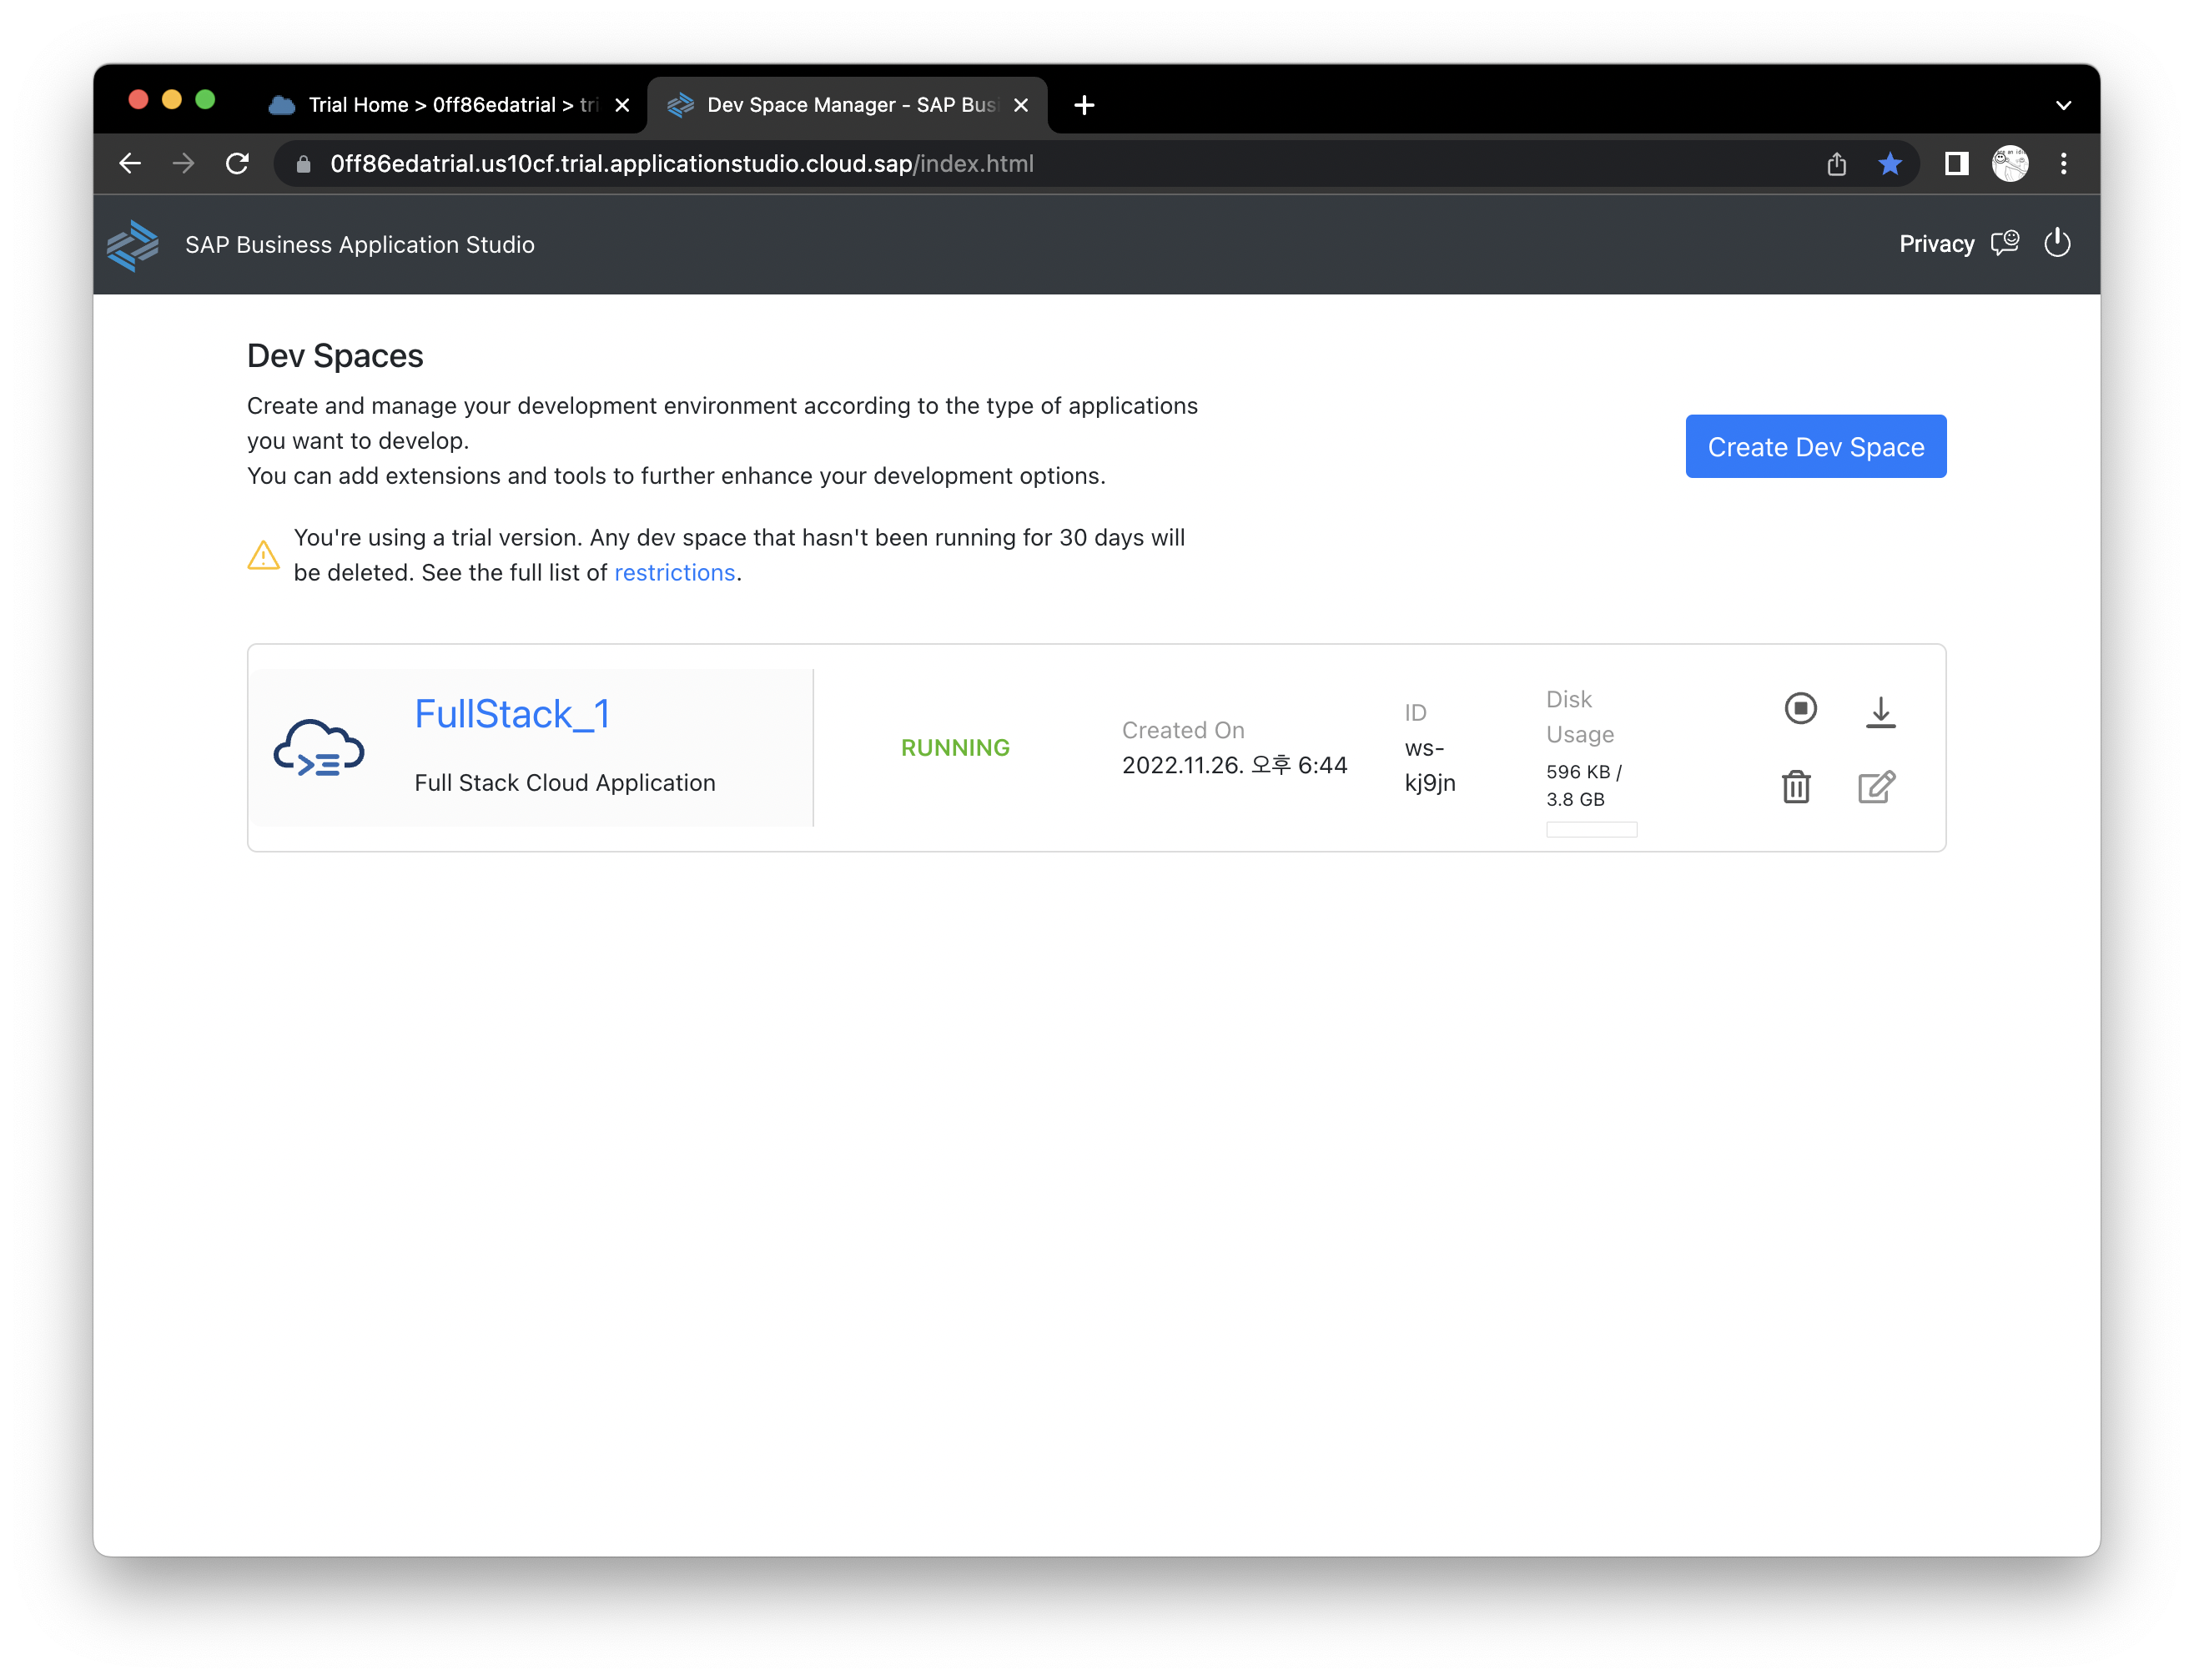Viewport: 2194px width, 1680px height.
Task: Delete the FullStack_1 dev space
Action: click(x=1796, y=787)
